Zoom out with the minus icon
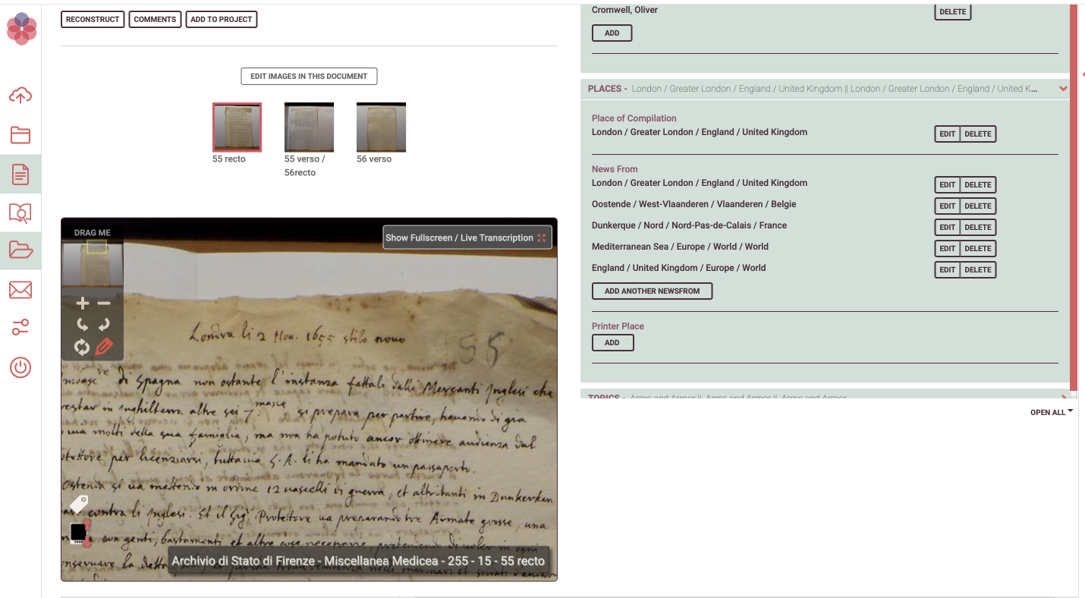 pyautogui.click(x=104, y=303)
